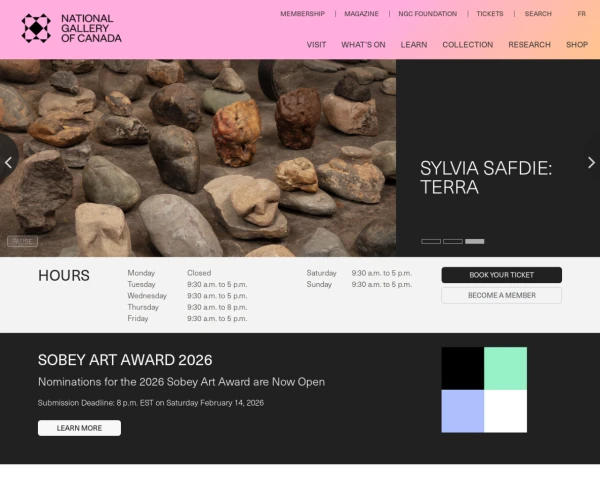This screenshot has height=480, width=600.
Task: Open the Search link in top bar
Action: pyautogui.click(x=538, y=14)
